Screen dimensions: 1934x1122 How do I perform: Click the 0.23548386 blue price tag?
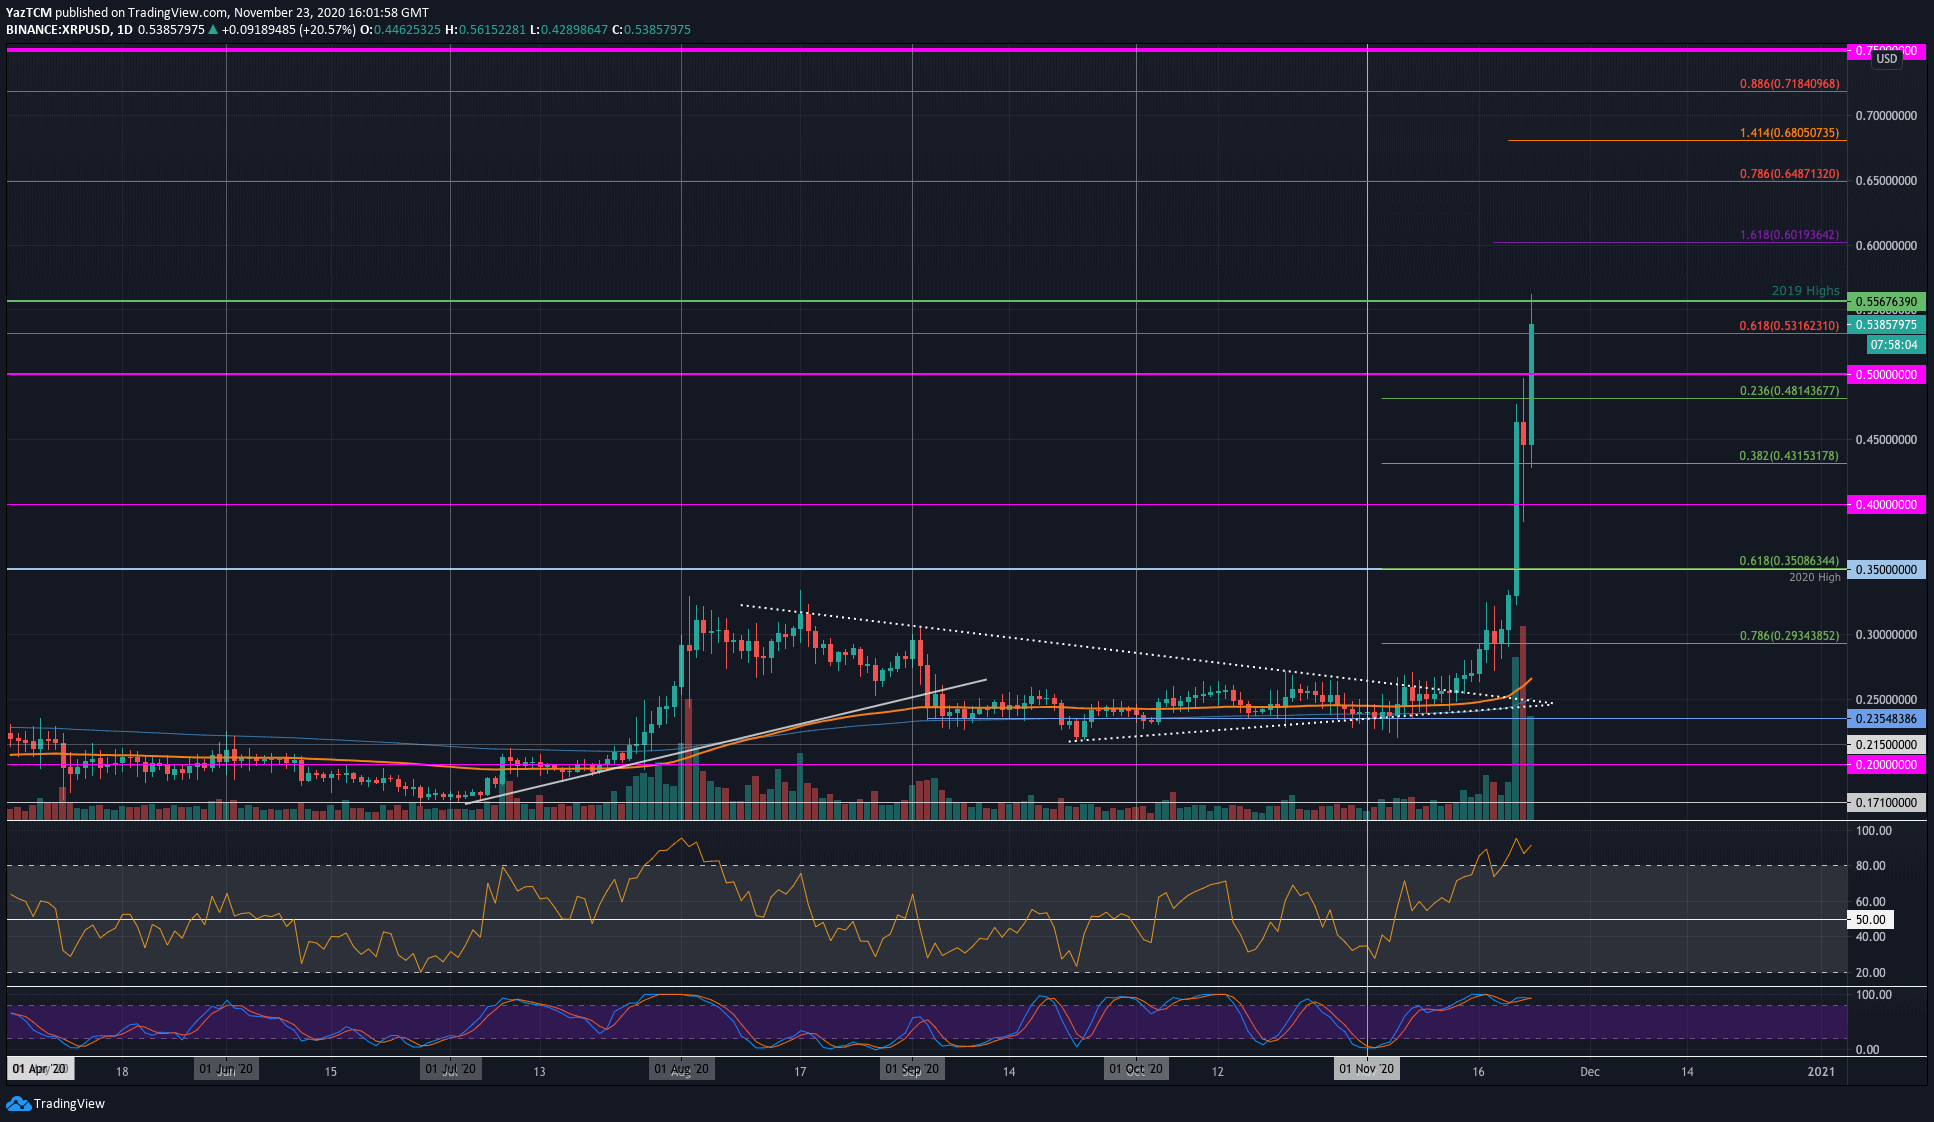(1886, 719)
